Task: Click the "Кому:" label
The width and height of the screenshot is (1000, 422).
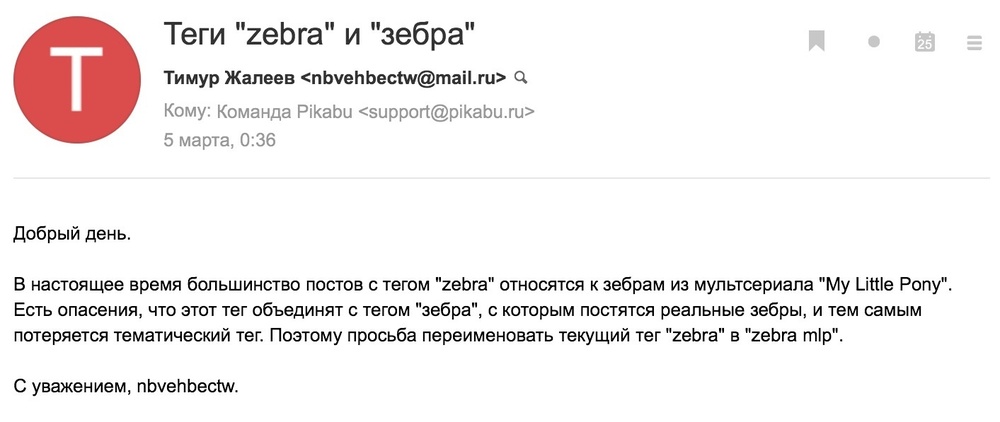Action: [187, 111]
